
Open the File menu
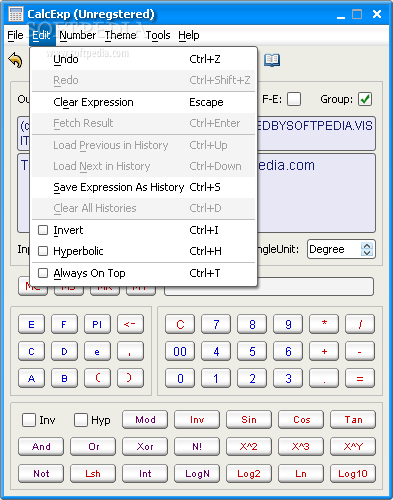tap(15, 35)
